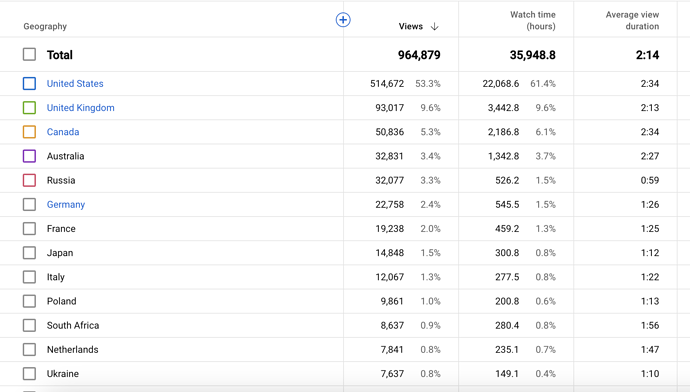Toggle the green United Kingdom checkbox

[29, 108]
